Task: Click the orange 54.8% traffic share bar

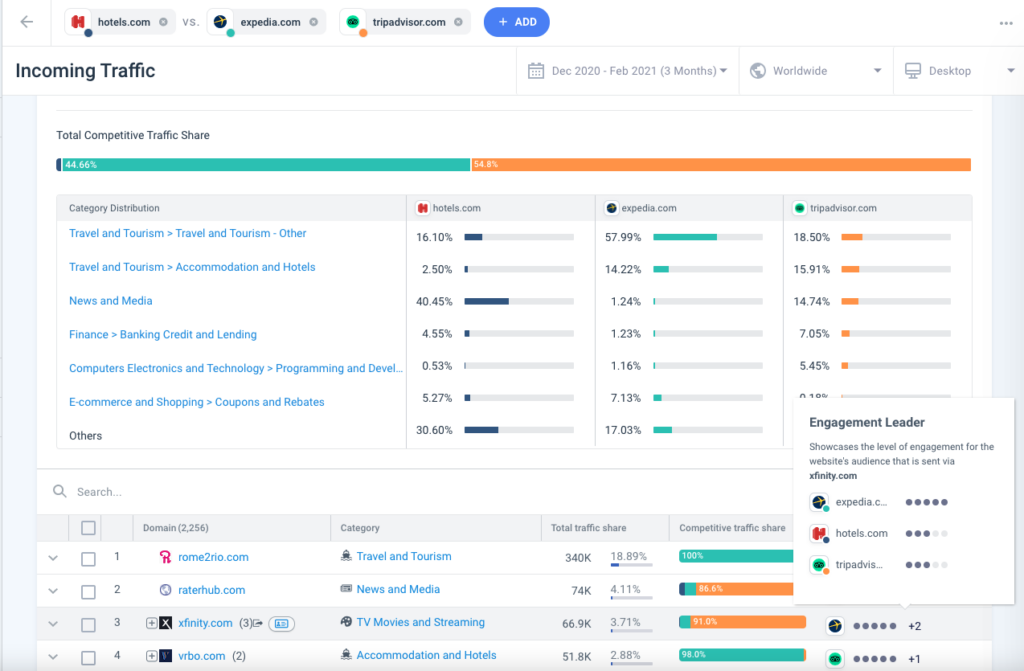Action: 720,163
